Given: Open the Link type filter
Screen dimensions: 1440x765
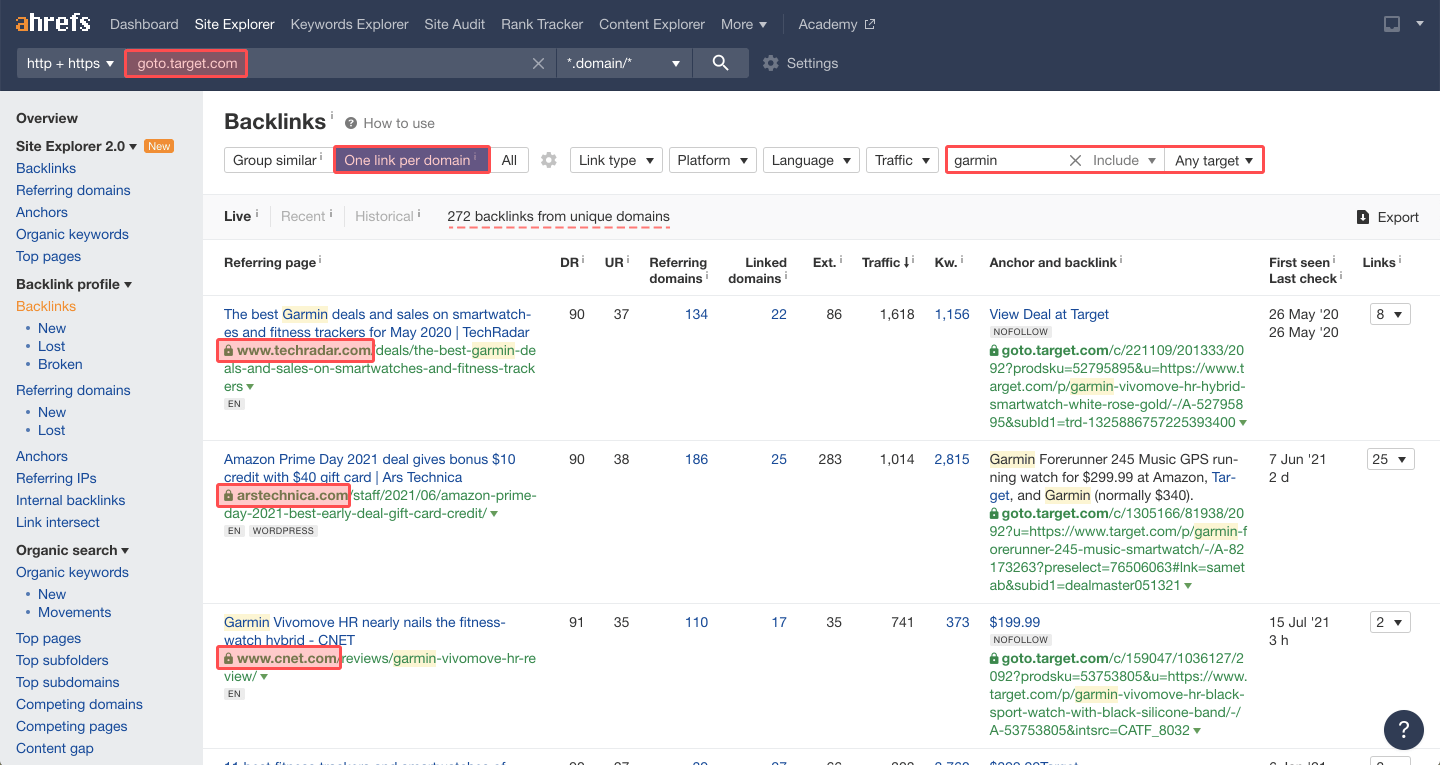Looking at the screenshot, I should (x=616, y=160).
